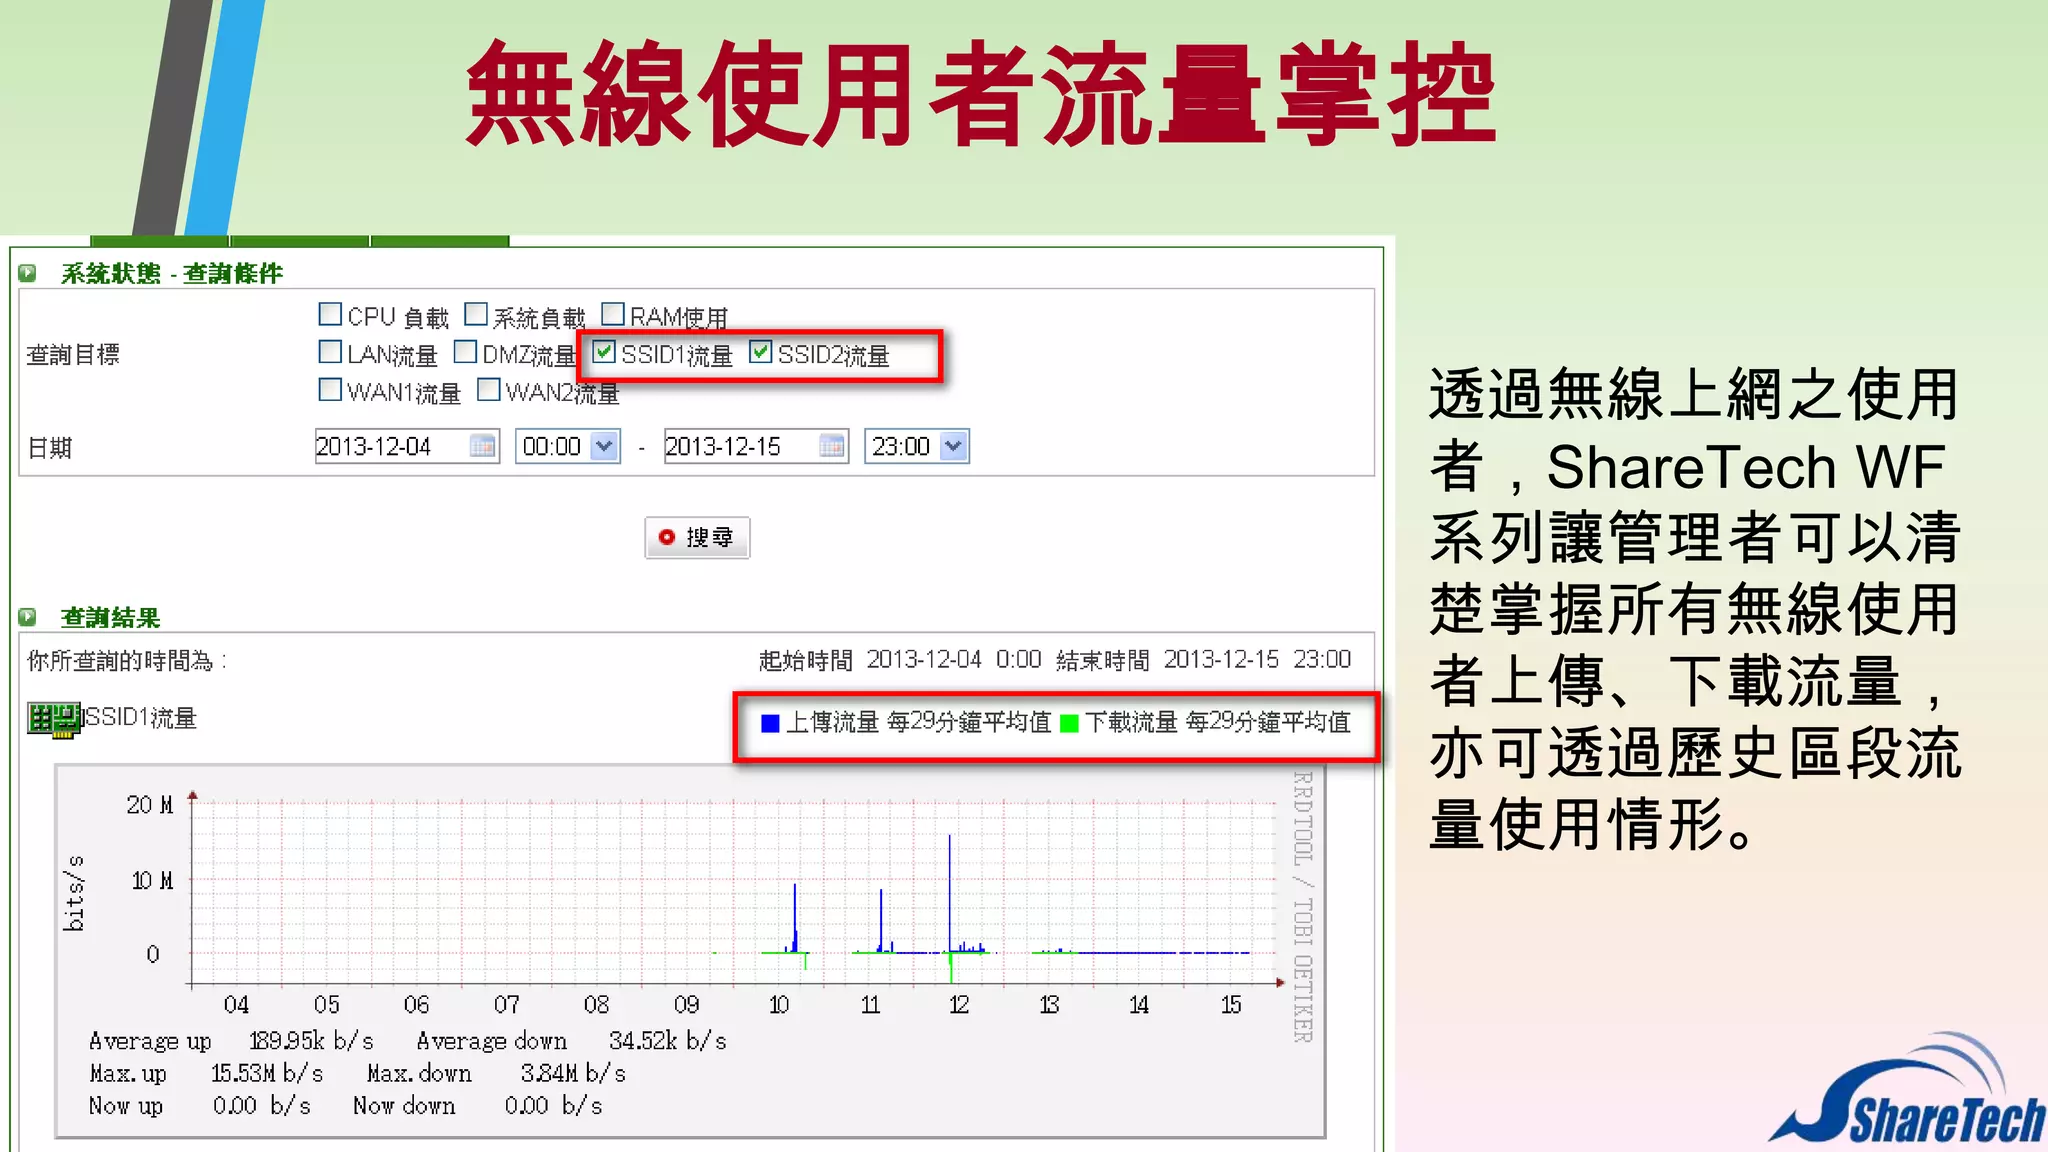Uncheck the SSID1流量 checkbox
Viewport: 2048px width, 1152px height.
604,352
